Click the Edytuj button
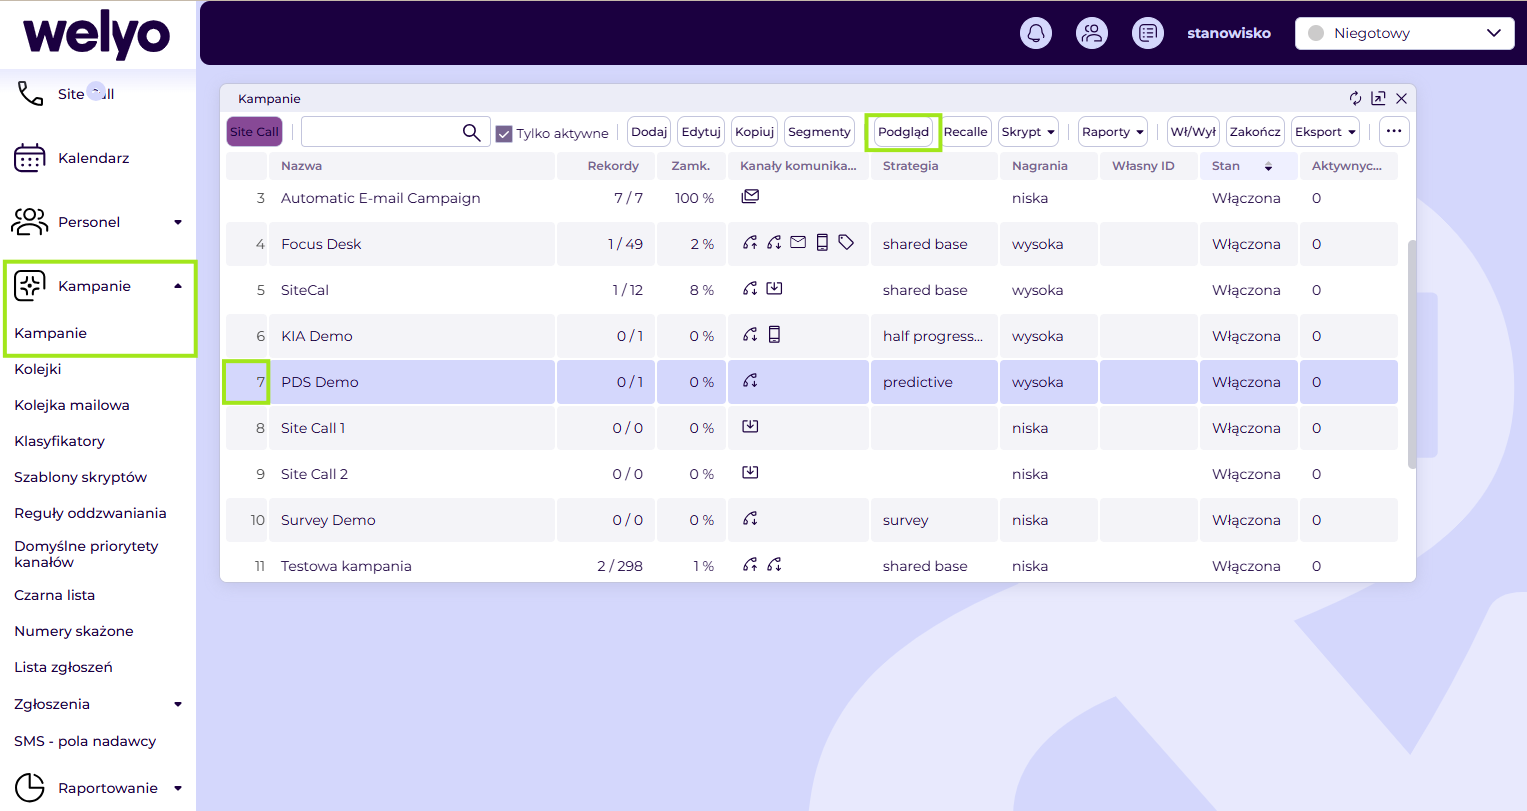The height and width of the screenshot is (811, 1527). pos(701,132)
